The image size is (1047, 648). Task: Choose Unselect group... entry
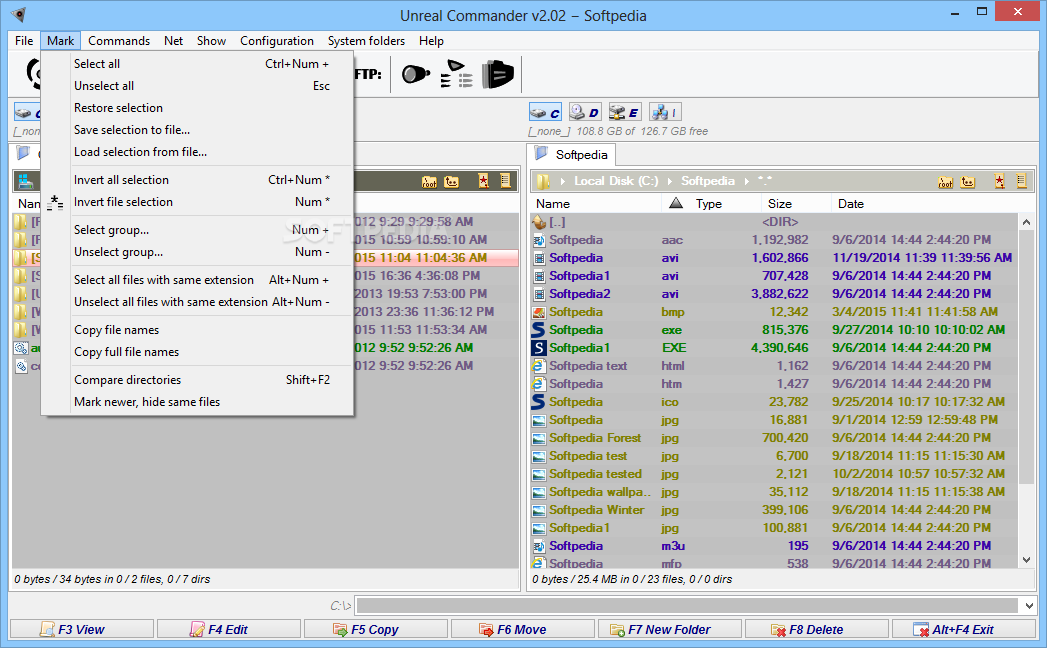click(198, 253)
